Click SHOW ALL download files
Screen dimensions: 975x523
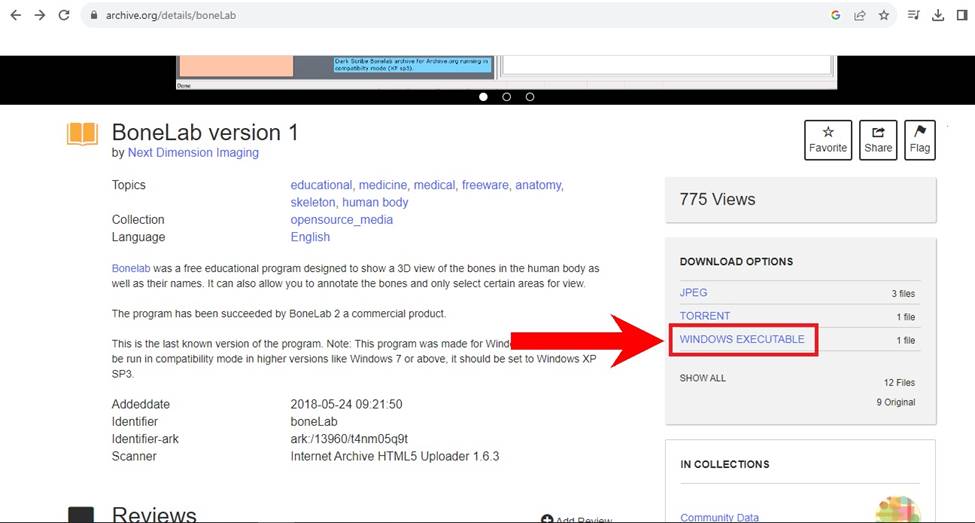click(703, 377)
